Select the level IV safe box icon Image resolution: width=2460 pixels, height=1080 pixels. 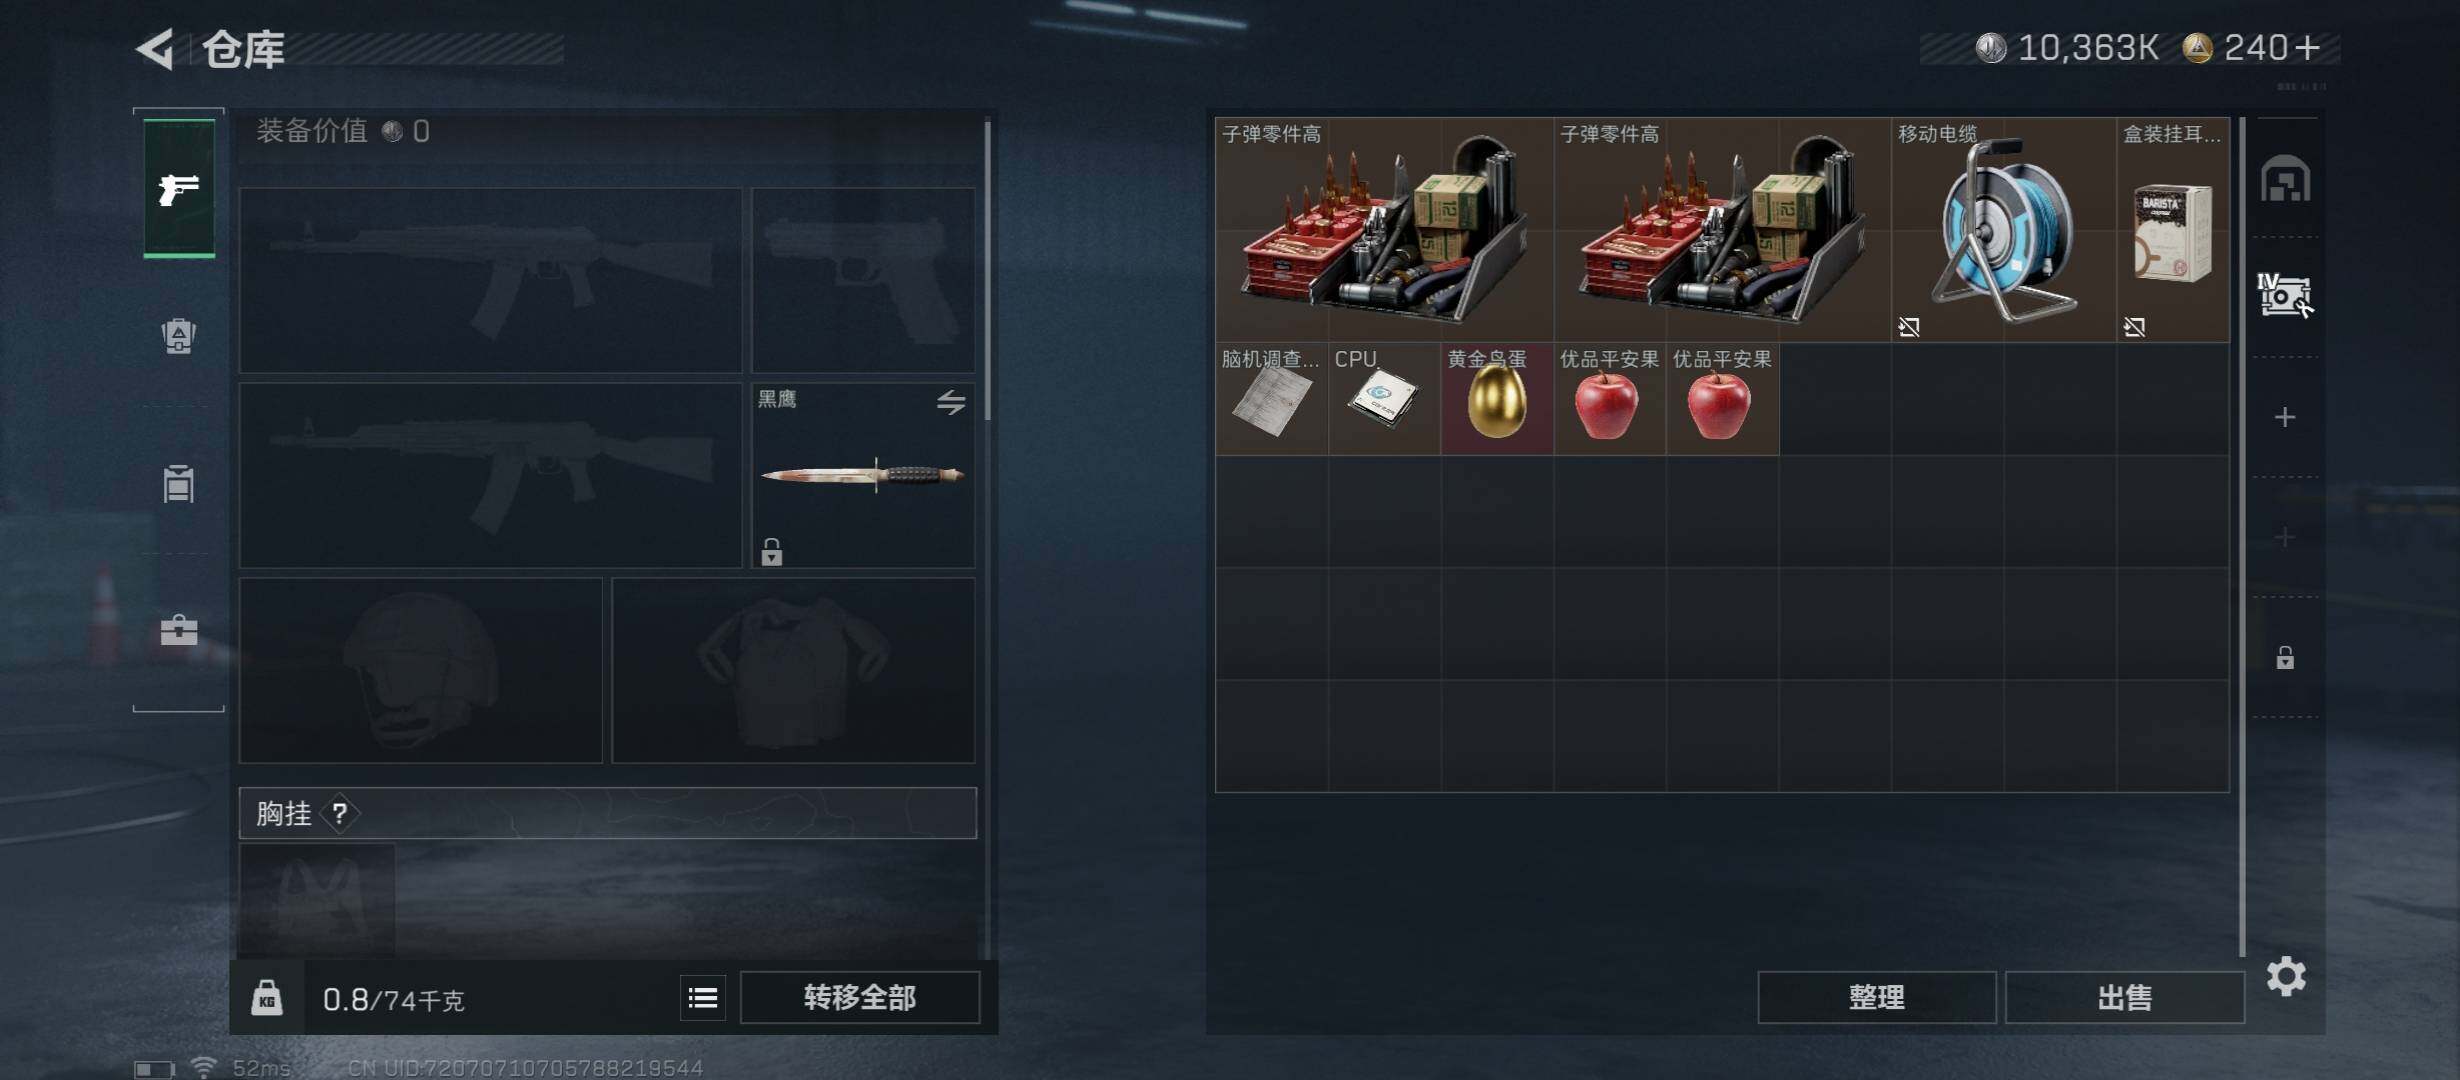pyautogui.click(x=2285, y=296)
